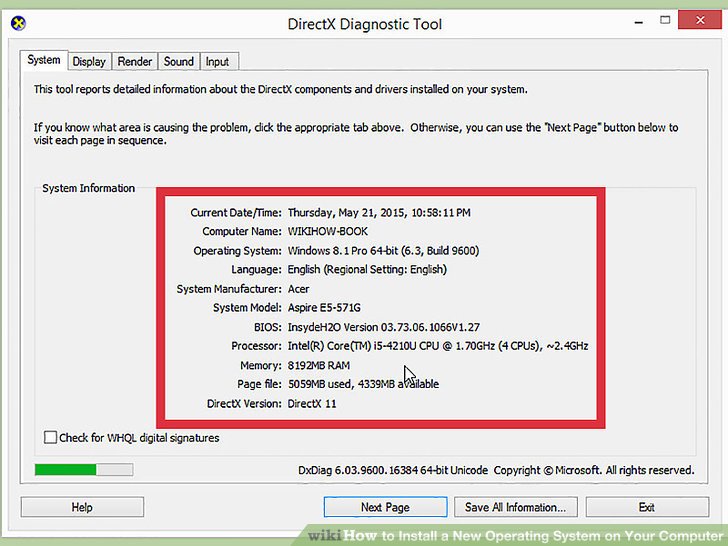Click the Computer Name label
Viewport: 728px width, 546px height.
click(x=242, y=231)
